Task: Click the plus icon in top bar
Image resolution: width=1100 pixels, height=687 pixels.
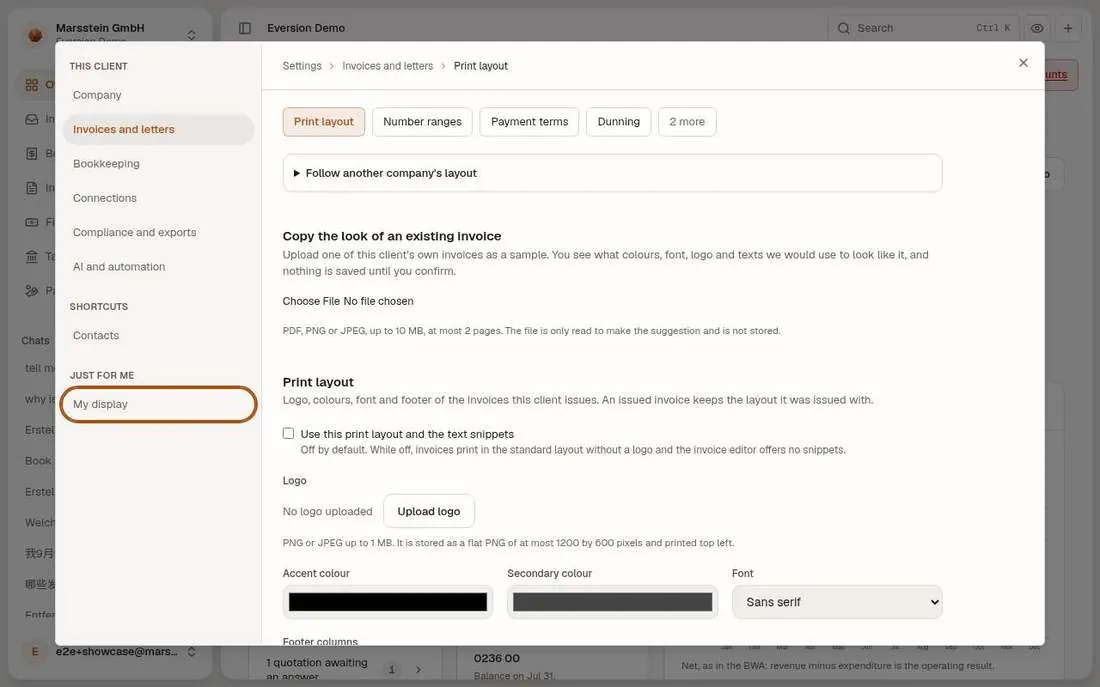Action: click(1068, 28)
